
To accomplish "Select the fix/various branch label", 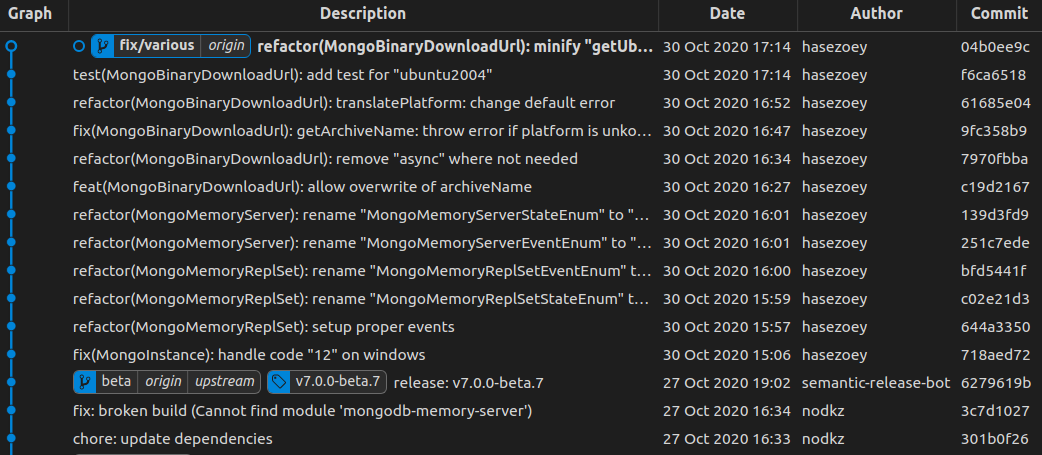I will click(157, 46).
